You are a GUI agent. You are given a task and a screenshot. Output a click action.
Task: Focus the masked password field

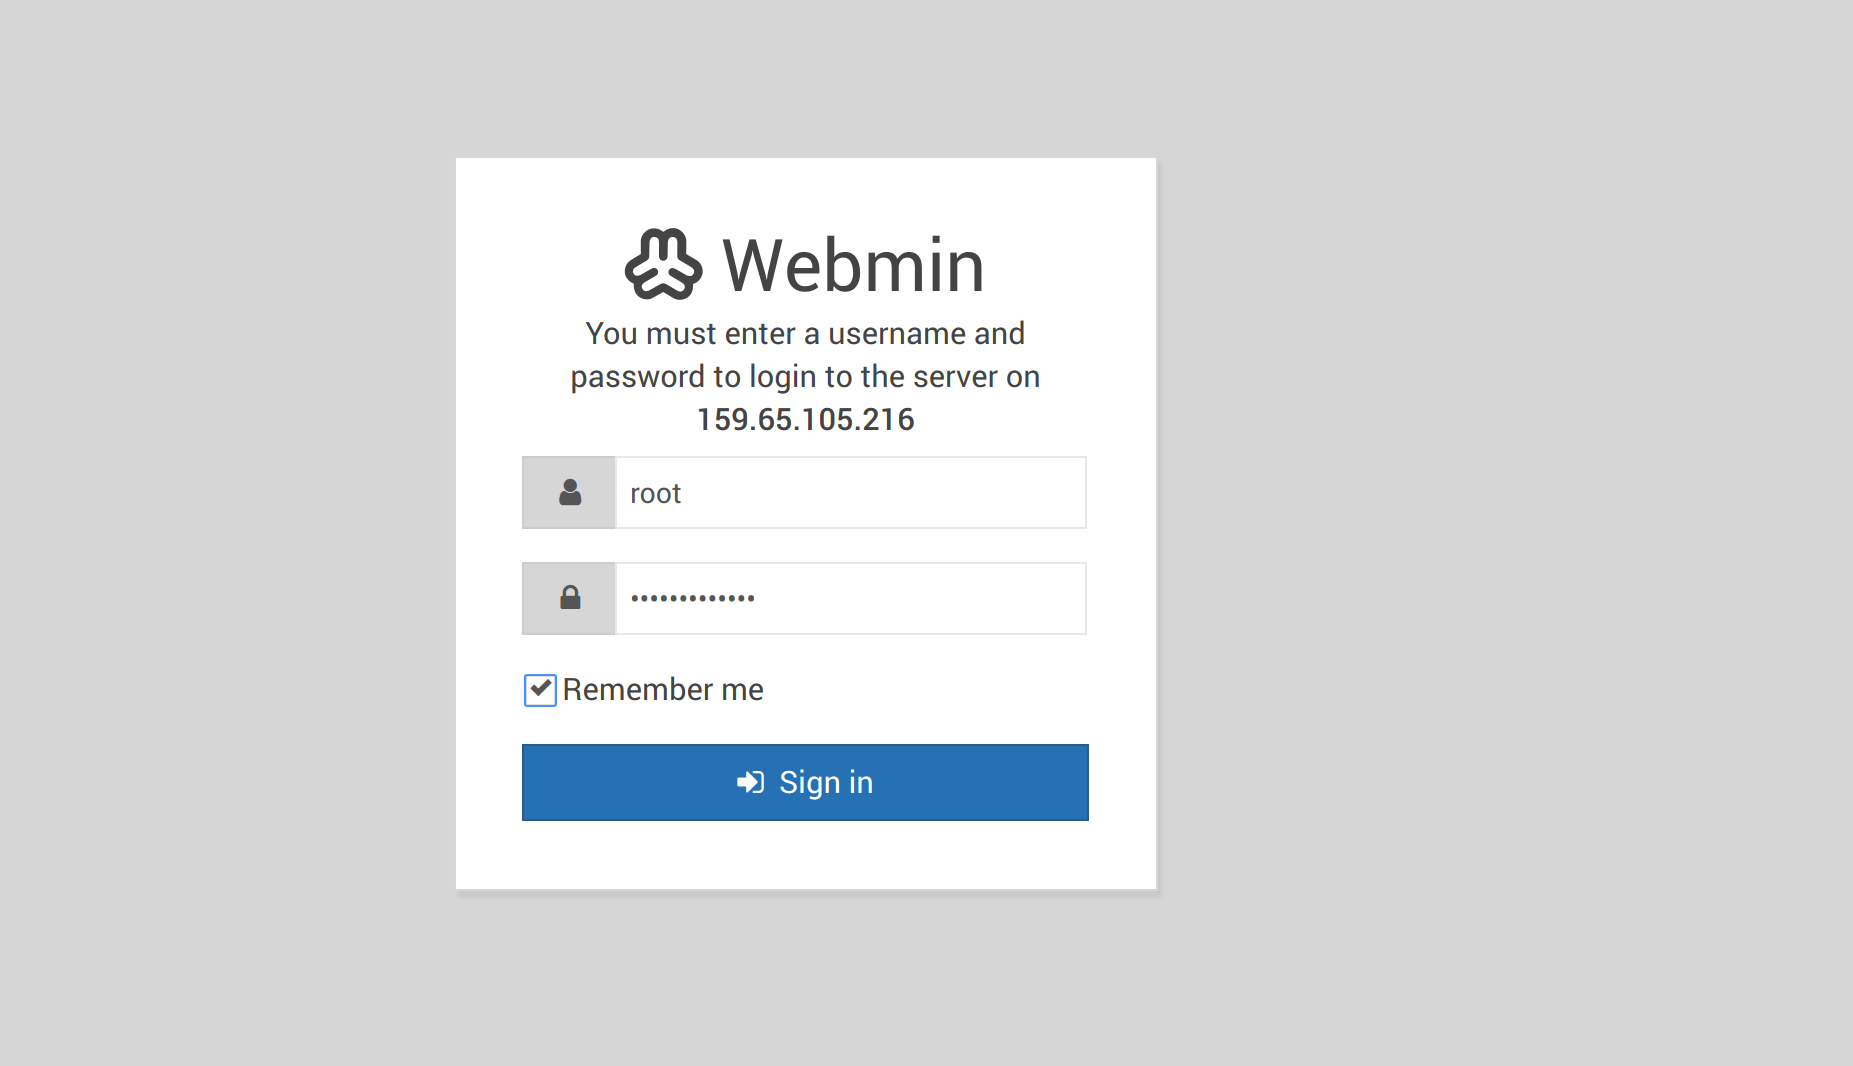(x=851, y=598)
